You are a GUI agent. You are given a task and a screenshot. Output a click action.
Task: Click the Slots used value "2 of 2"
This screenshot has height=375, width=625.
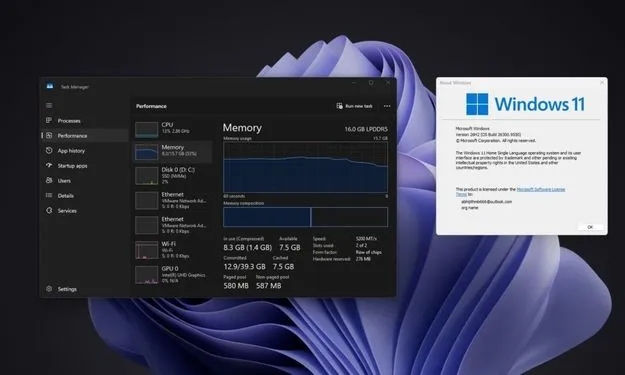(x=361, y=245)
